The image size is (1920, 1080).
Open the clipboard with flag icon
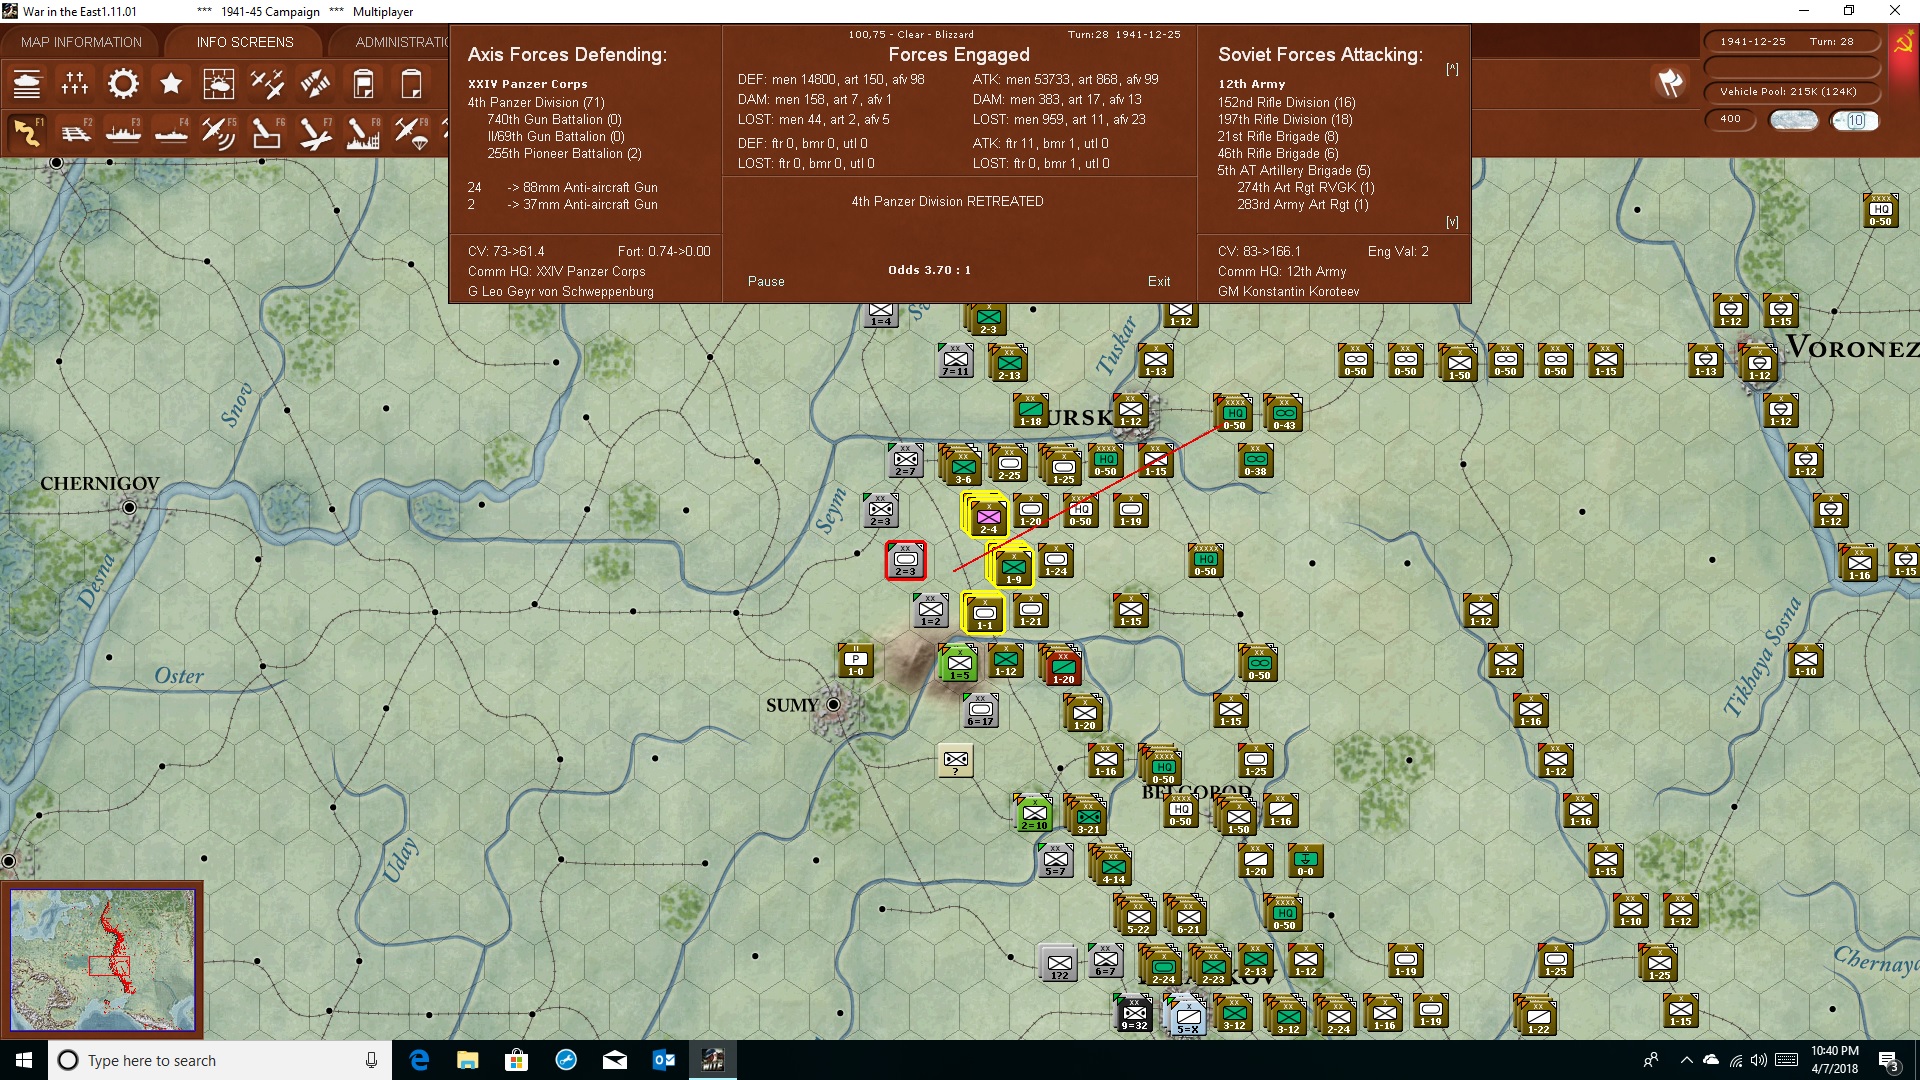[x=363, y=84]
